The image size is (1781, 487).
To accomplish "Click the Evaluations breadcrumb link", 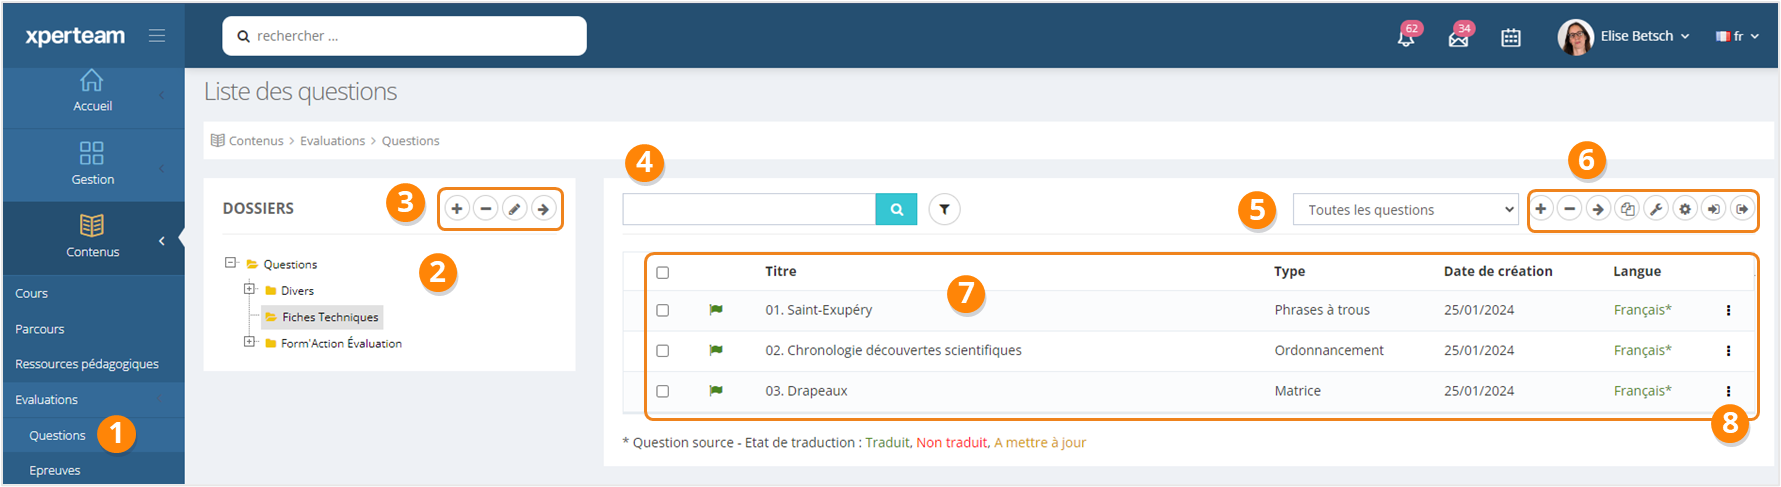I will pos(333,141).
